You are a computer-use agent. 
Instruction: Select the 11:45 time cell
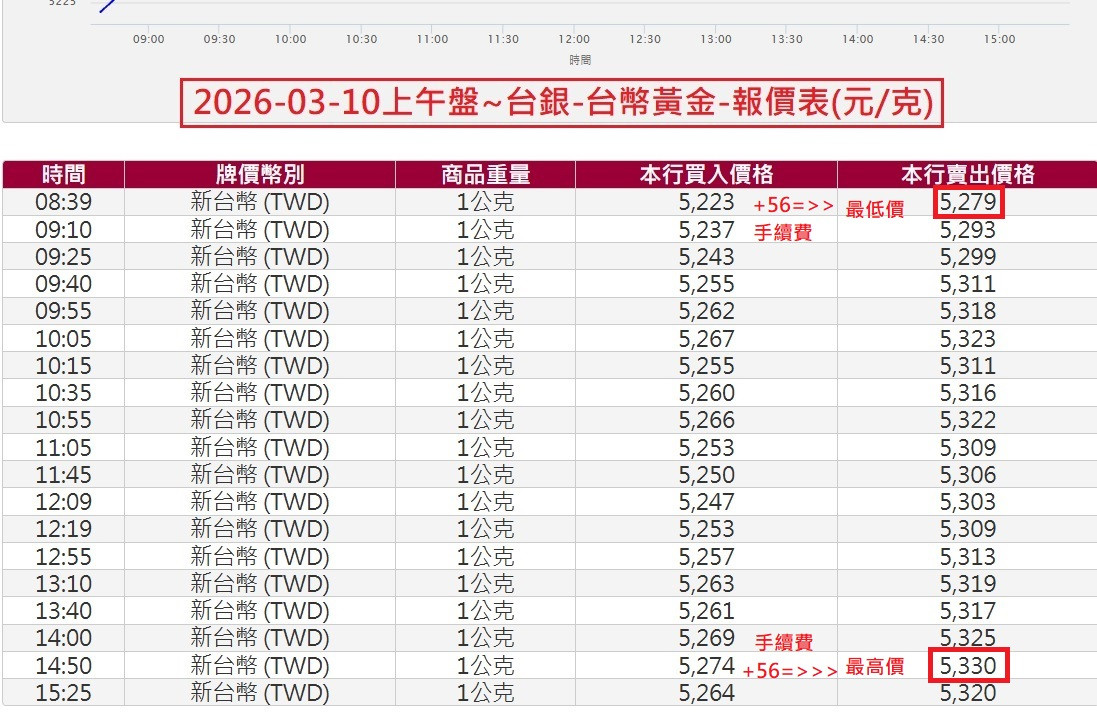point(64,475)
